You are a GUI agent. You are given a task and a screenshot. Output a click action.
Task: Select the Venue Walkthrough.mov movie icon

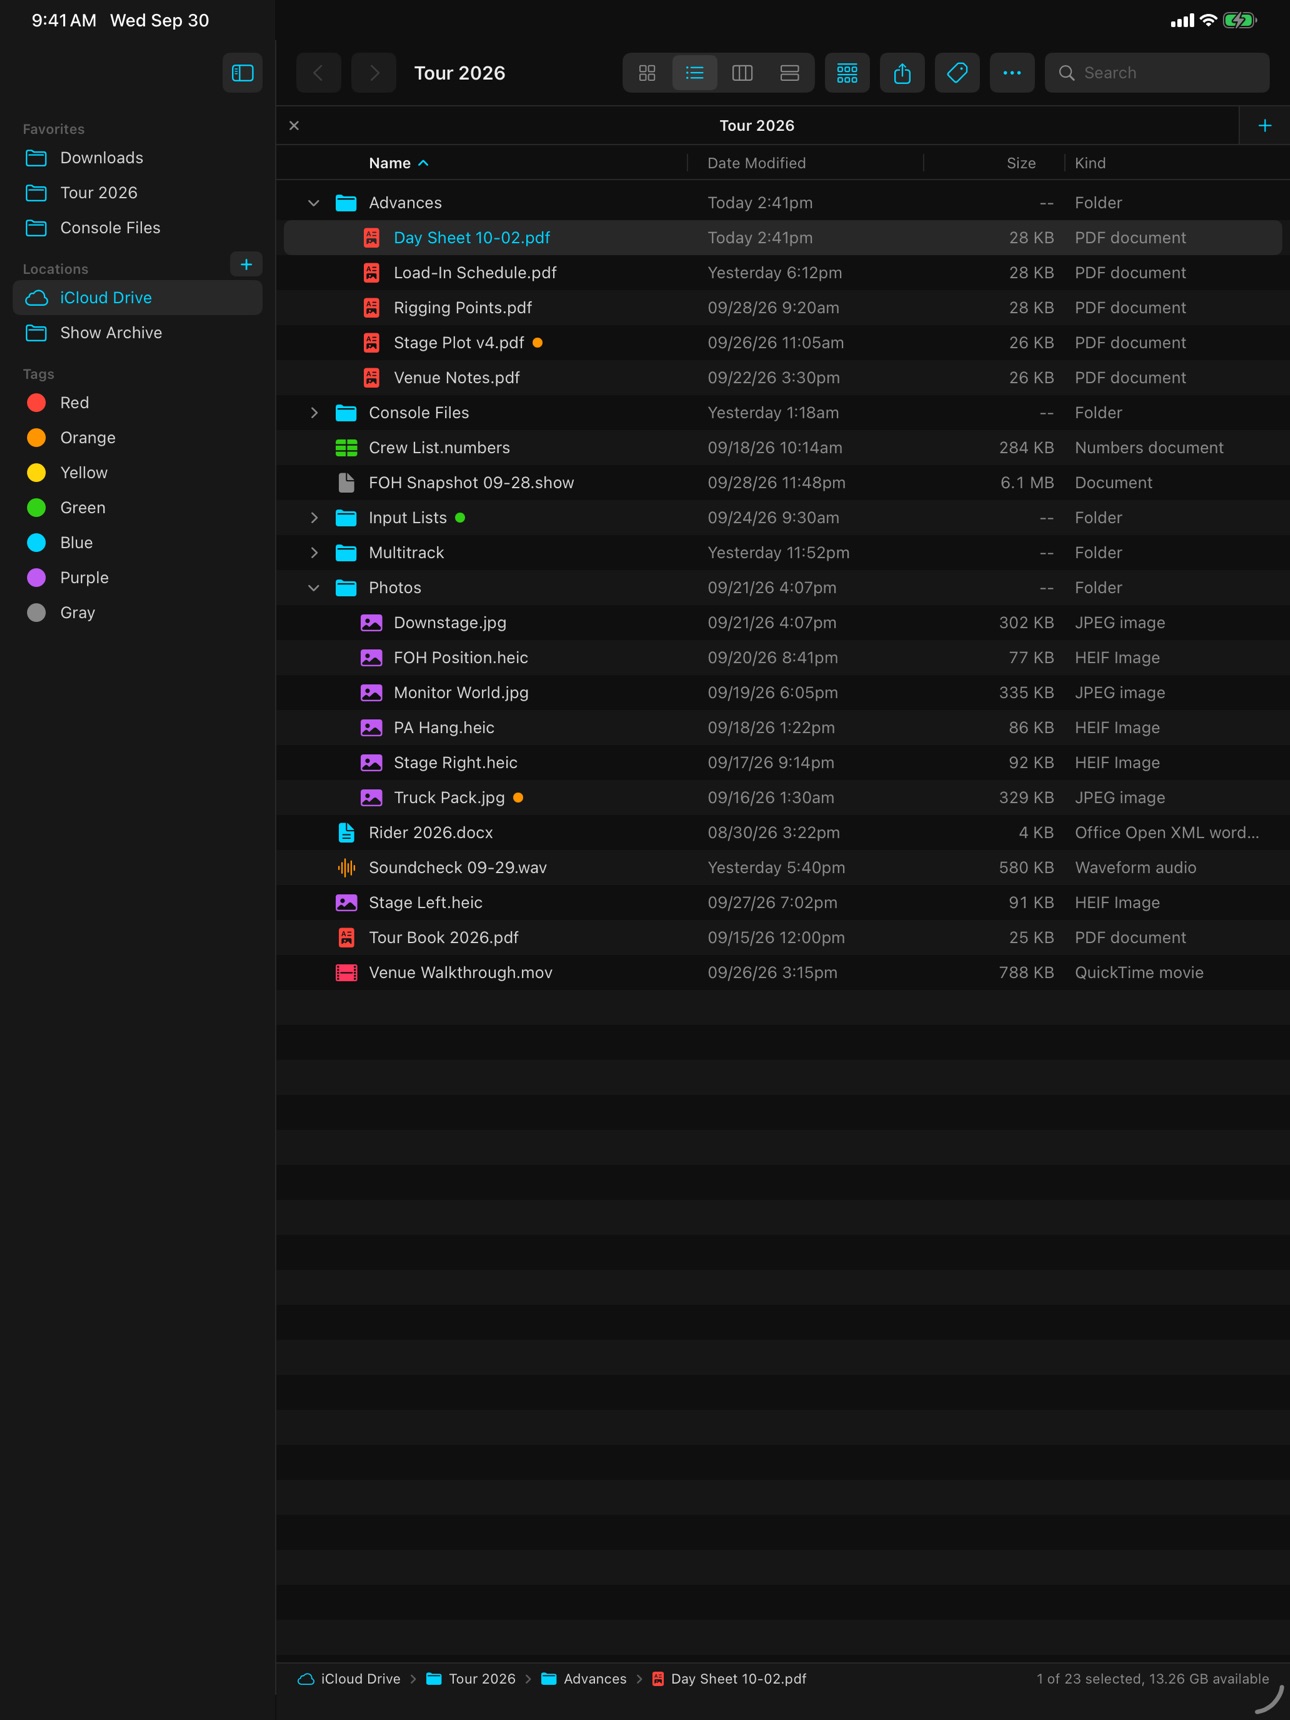346,973
